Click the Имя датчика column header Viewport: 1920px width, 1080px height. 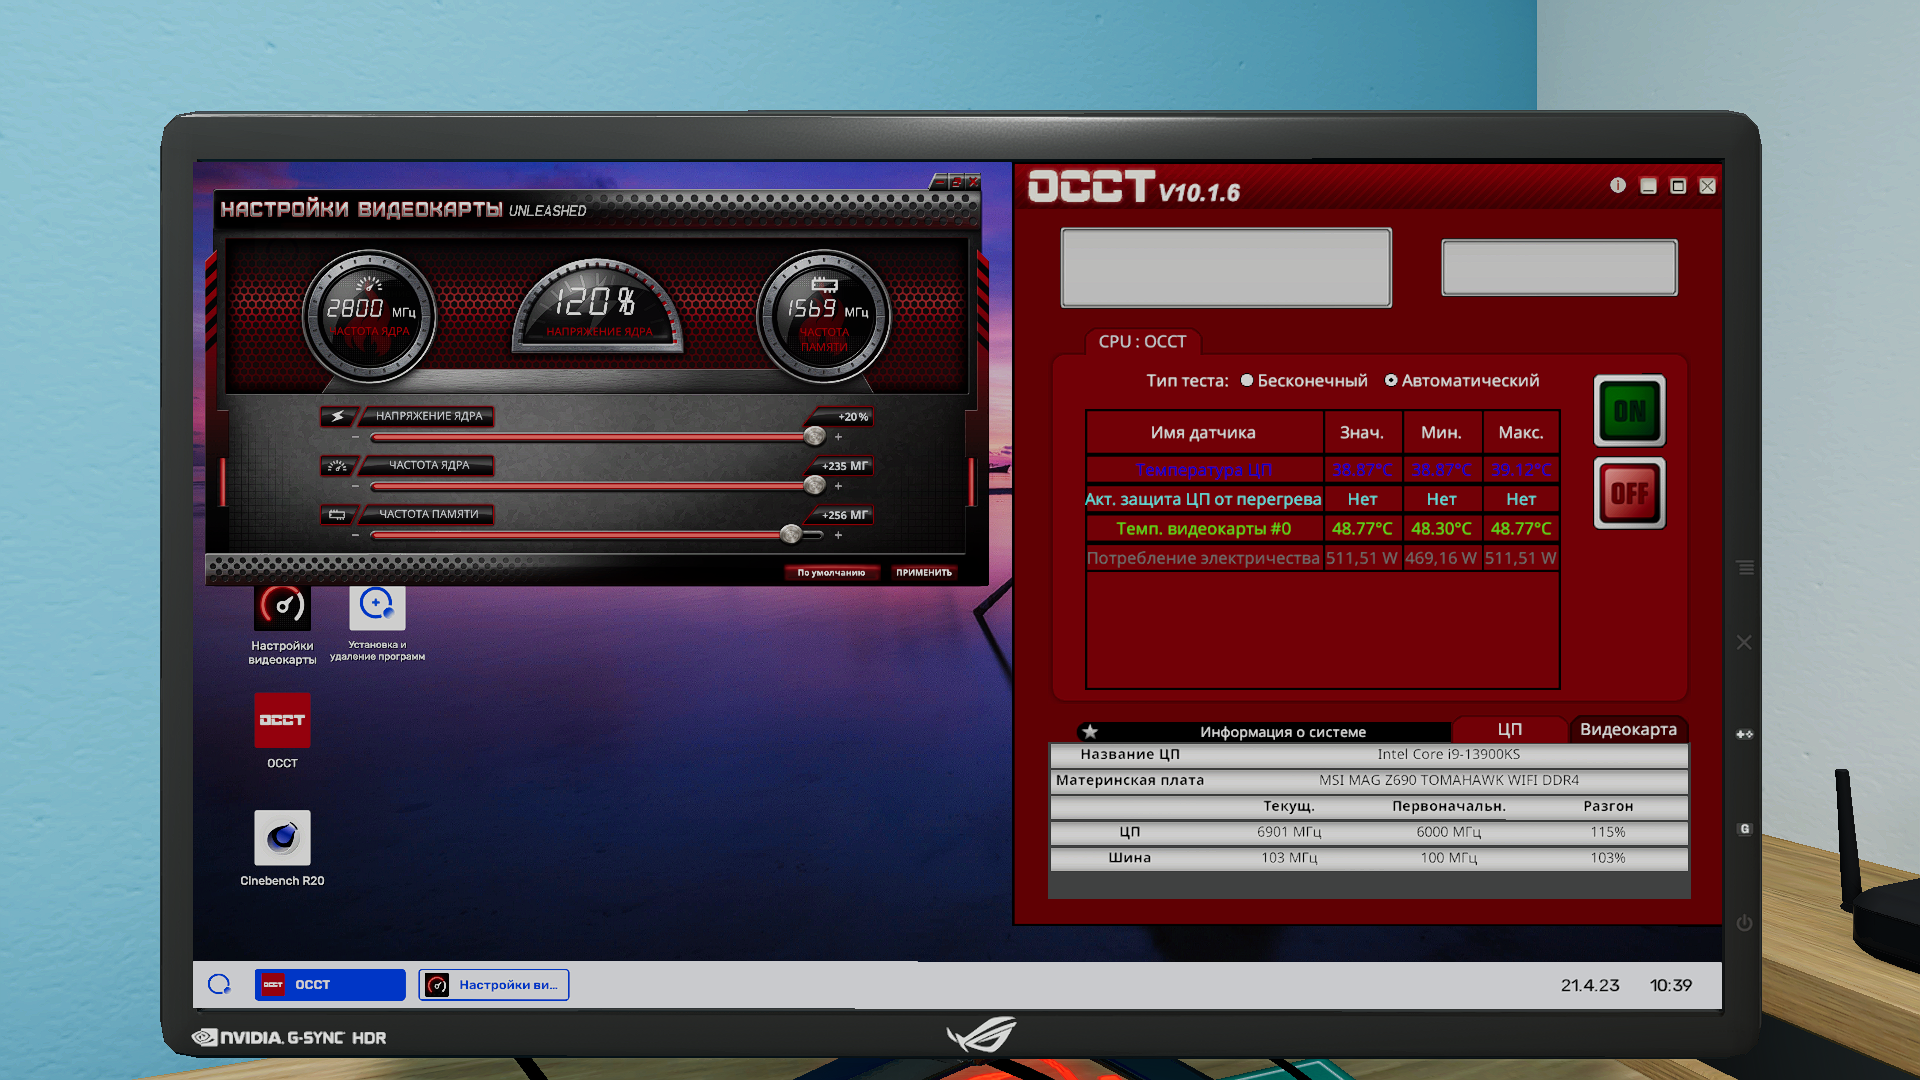[1203, 433]
